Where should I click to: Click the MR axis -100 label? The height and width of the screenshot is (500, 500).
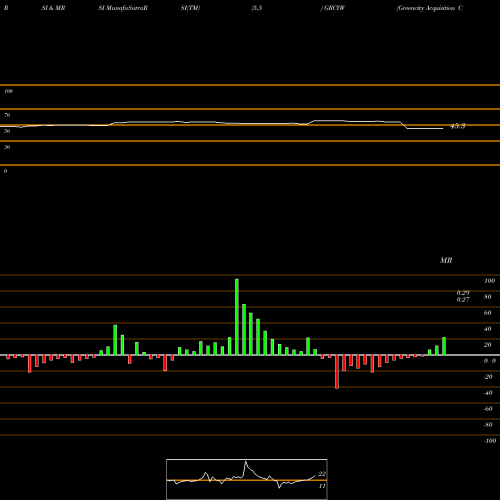489,441
